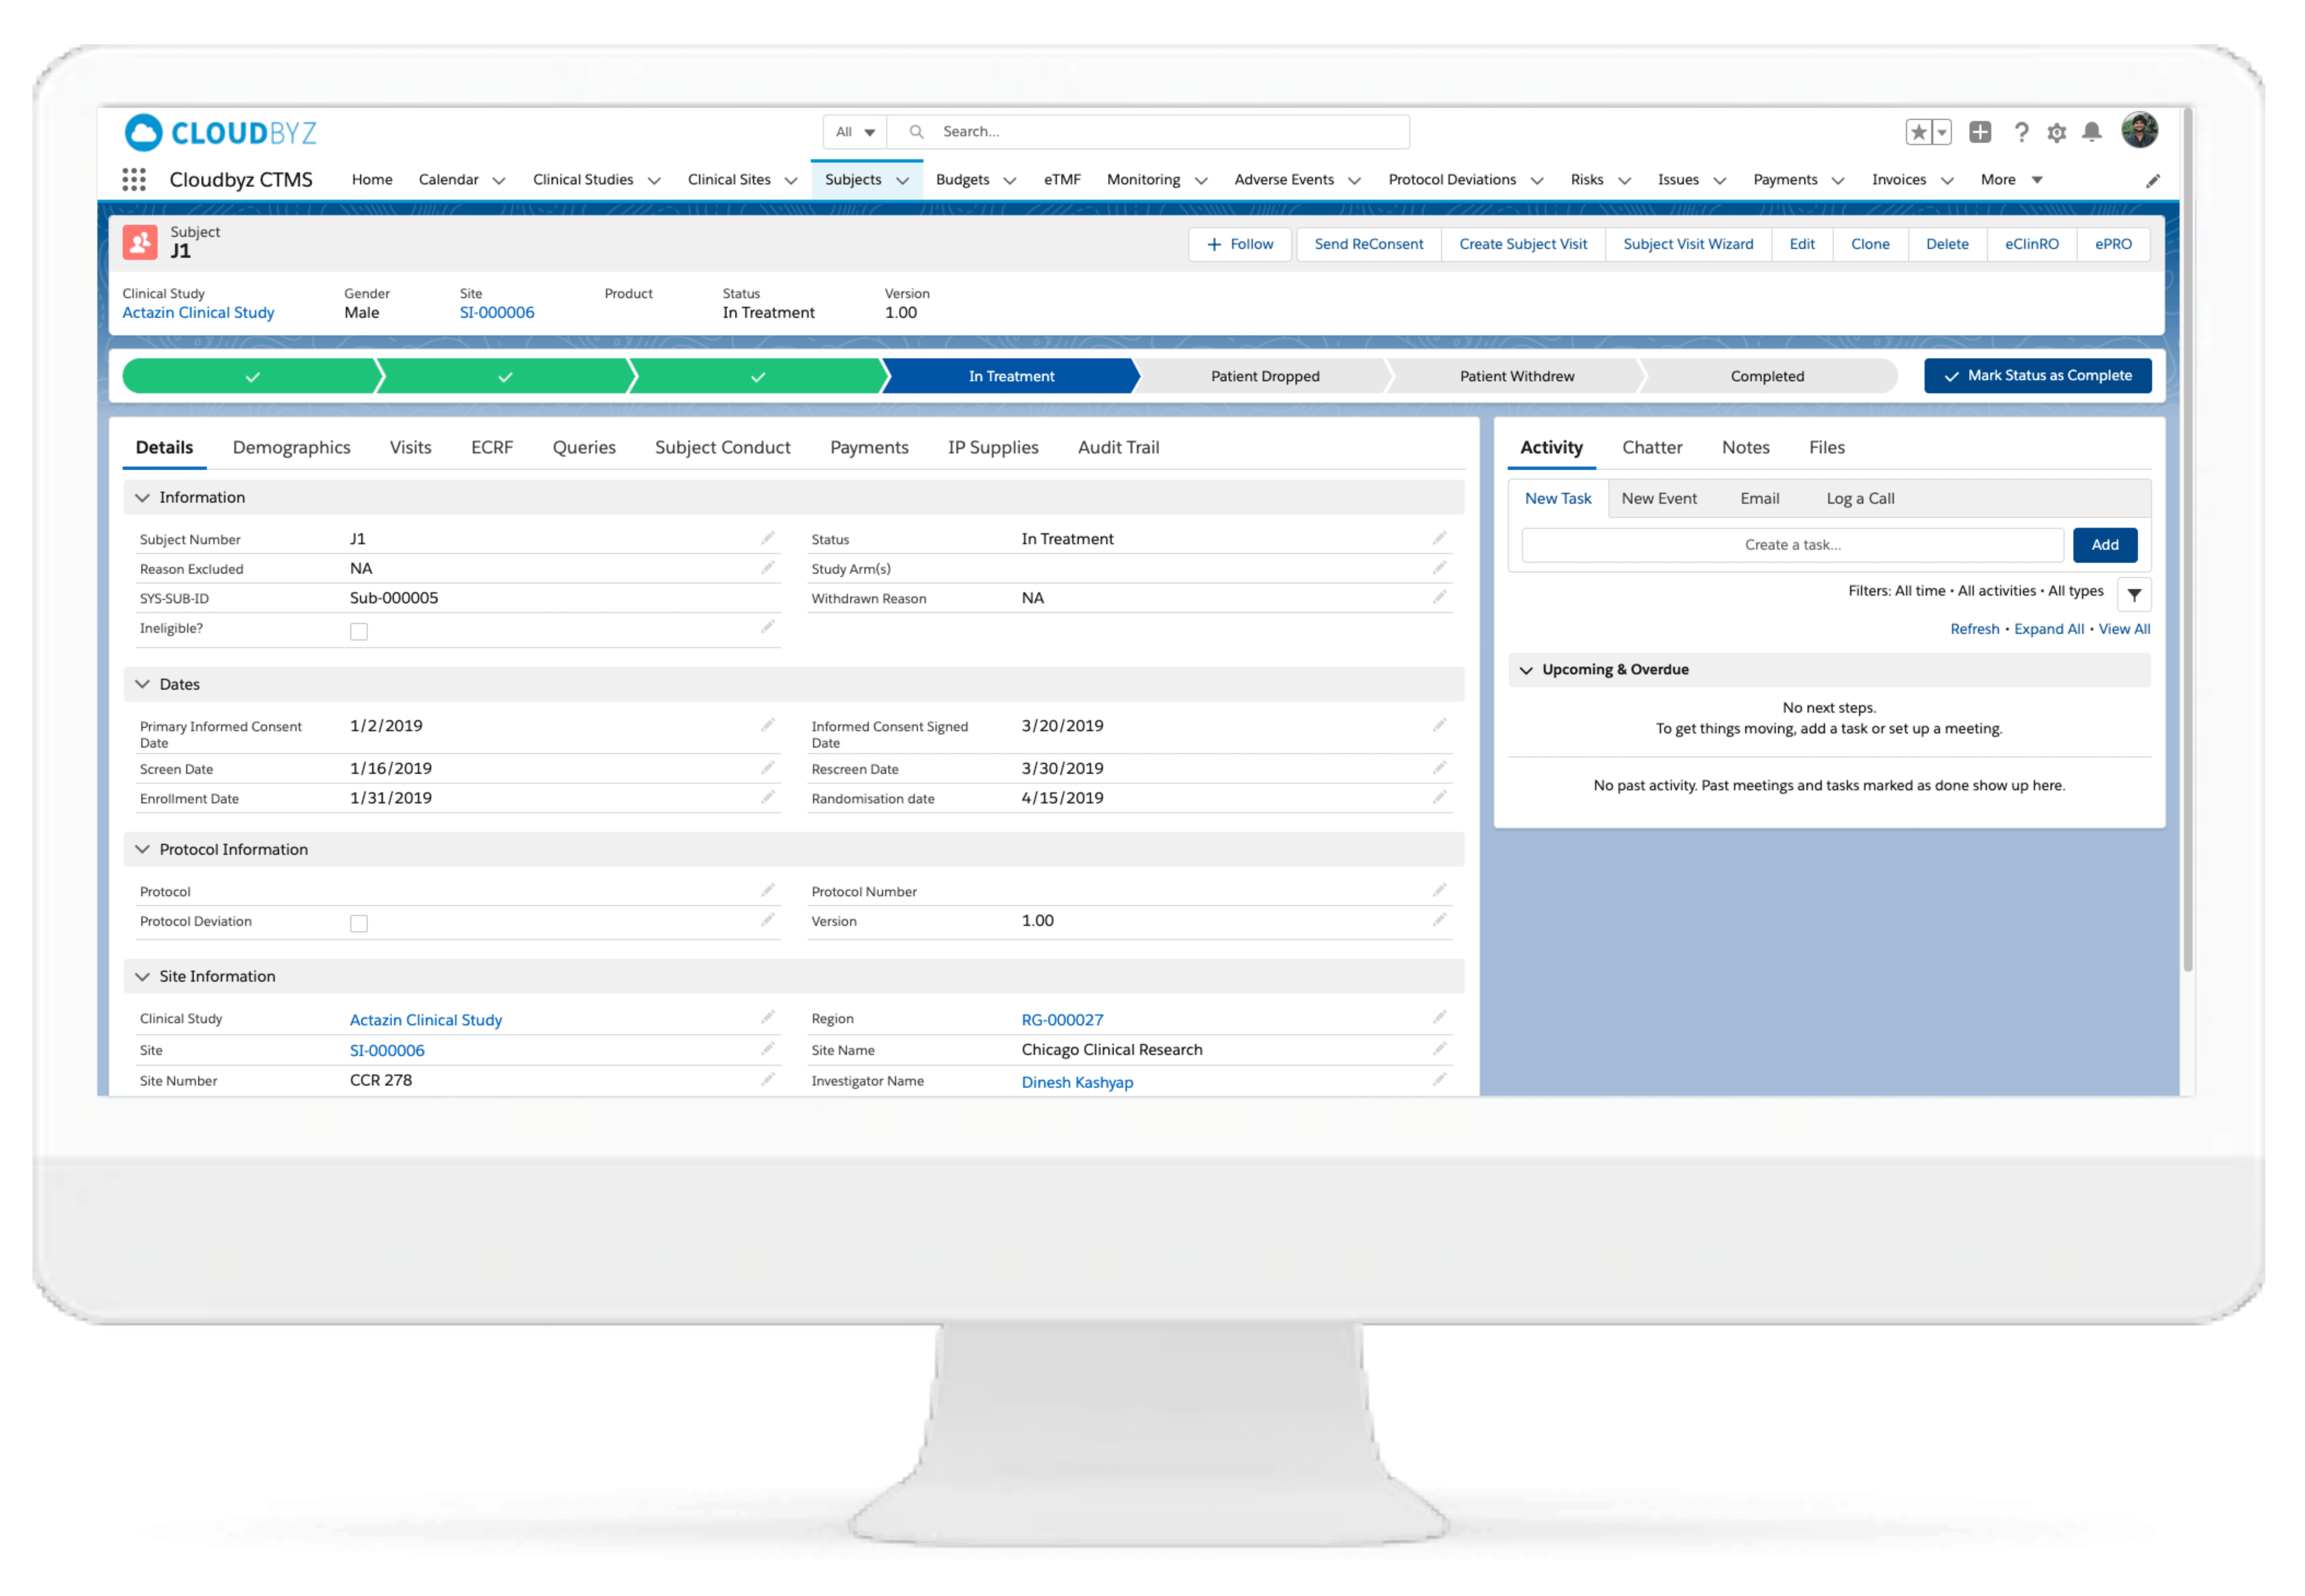This screenshot has width=2305, height=1596.
Task: Click the favorites star icon
Action: click(x=1918, y=132)
